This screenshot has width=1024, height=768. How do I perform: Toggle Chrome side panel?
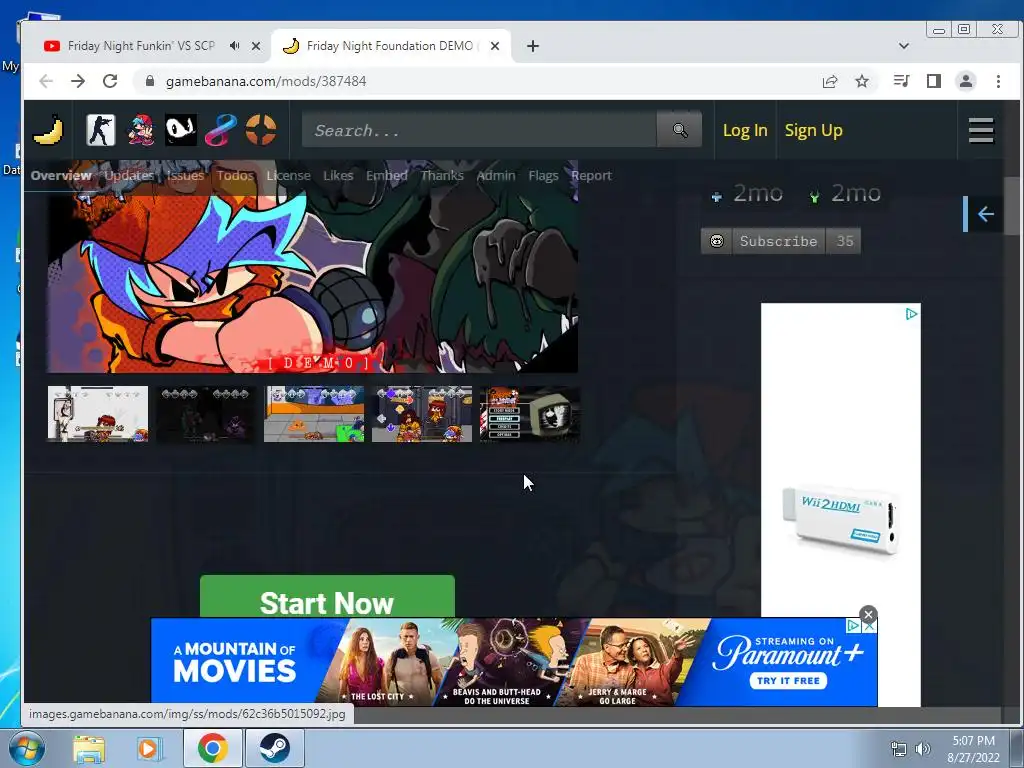934,81
